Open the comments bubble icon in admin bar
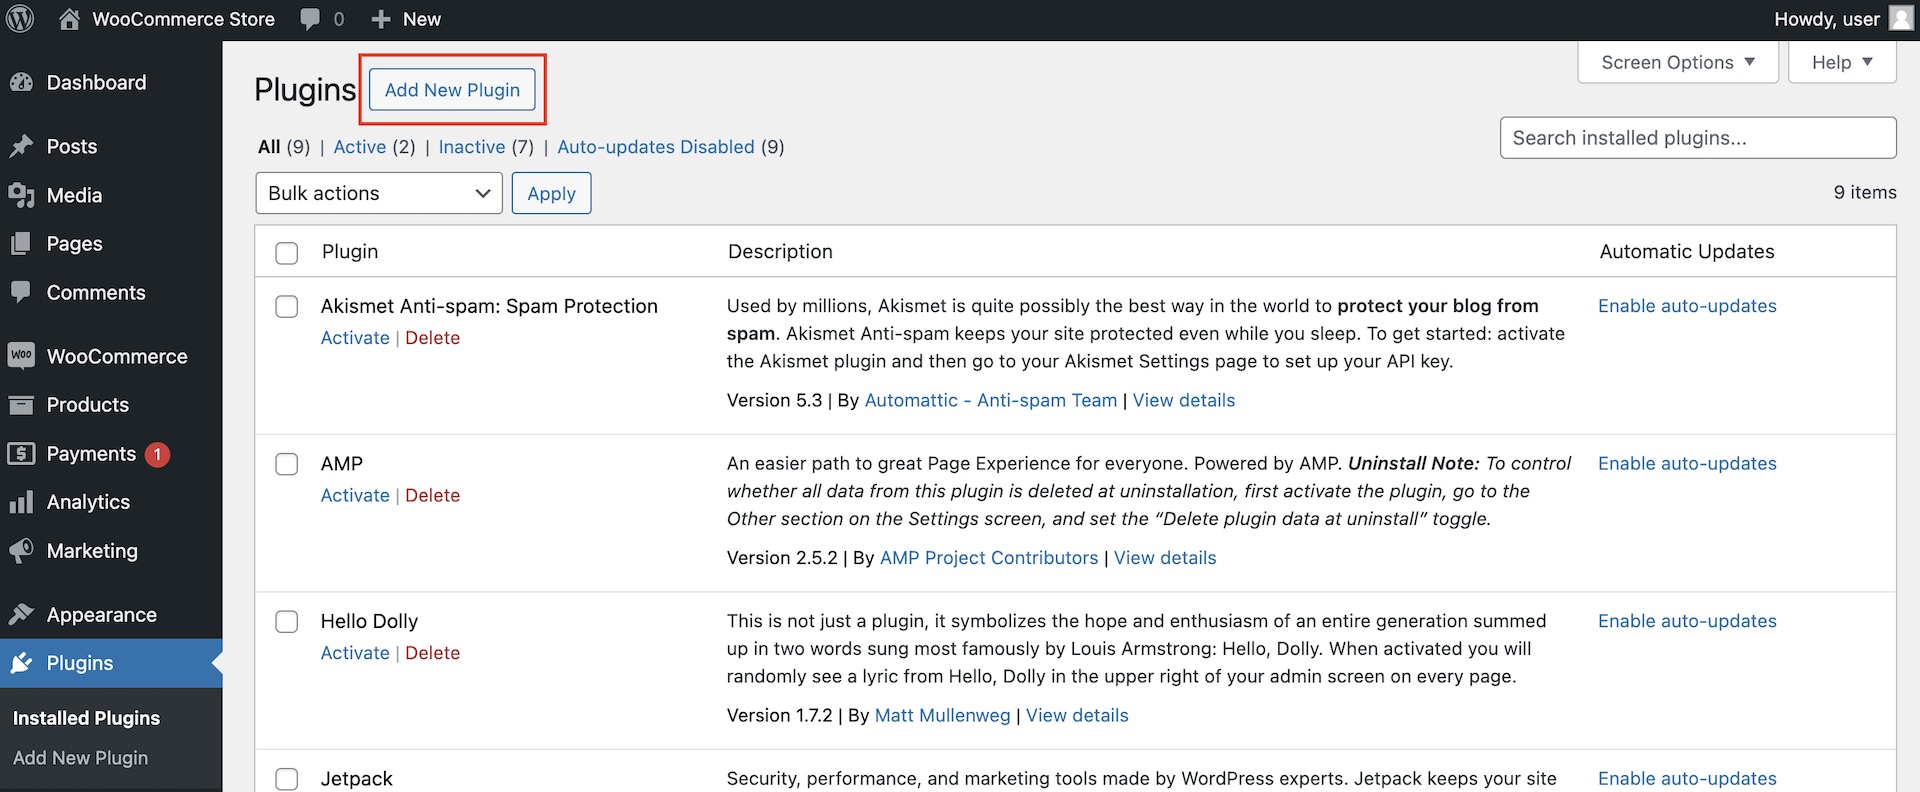Viewport: 1920px width, 792px height. [311, 20]
